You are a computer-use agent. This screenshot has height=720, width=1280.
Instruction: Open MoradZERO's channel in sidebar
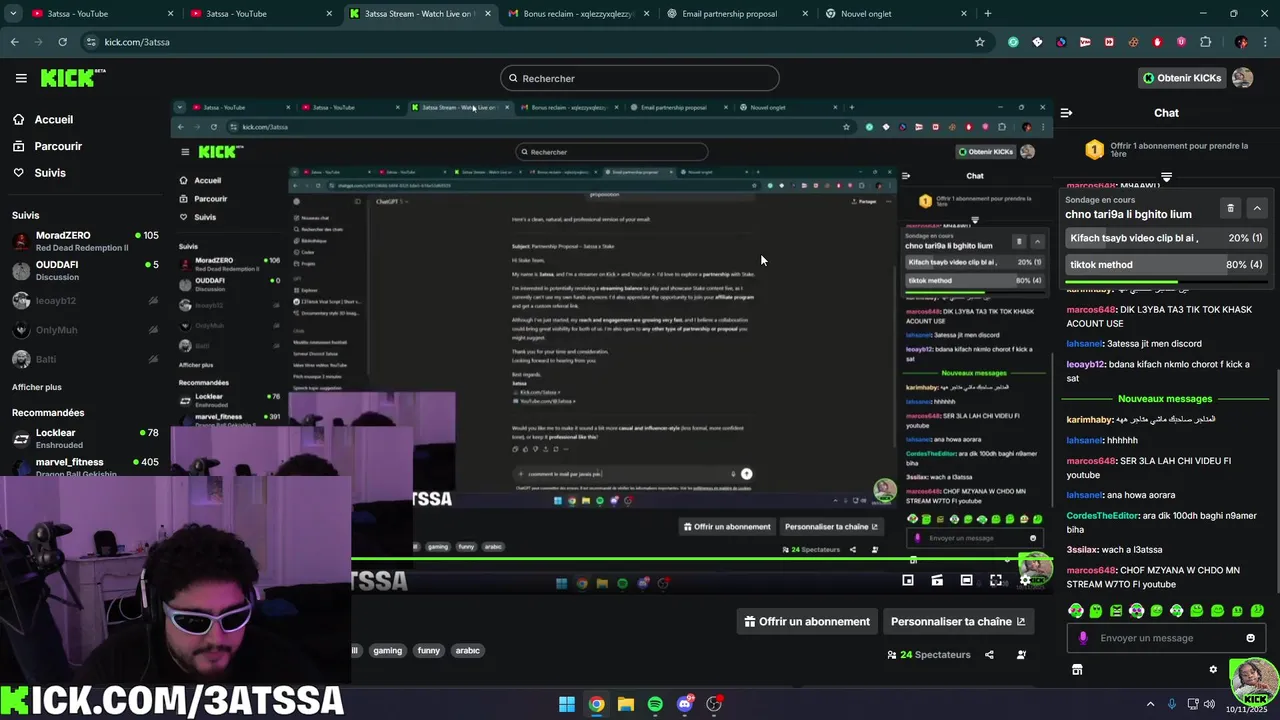pos(85,241)
